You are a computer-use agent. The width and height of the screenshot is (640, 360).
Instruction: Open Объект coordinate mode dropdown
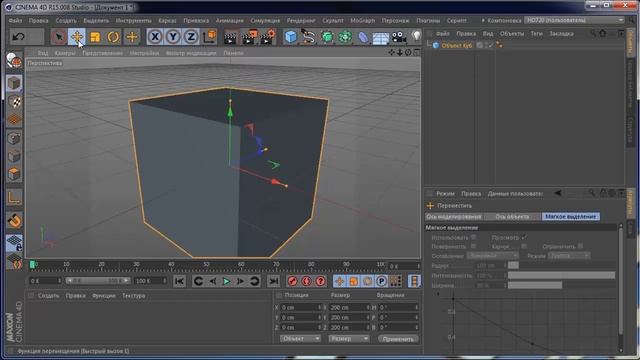(x=300, y=339)
